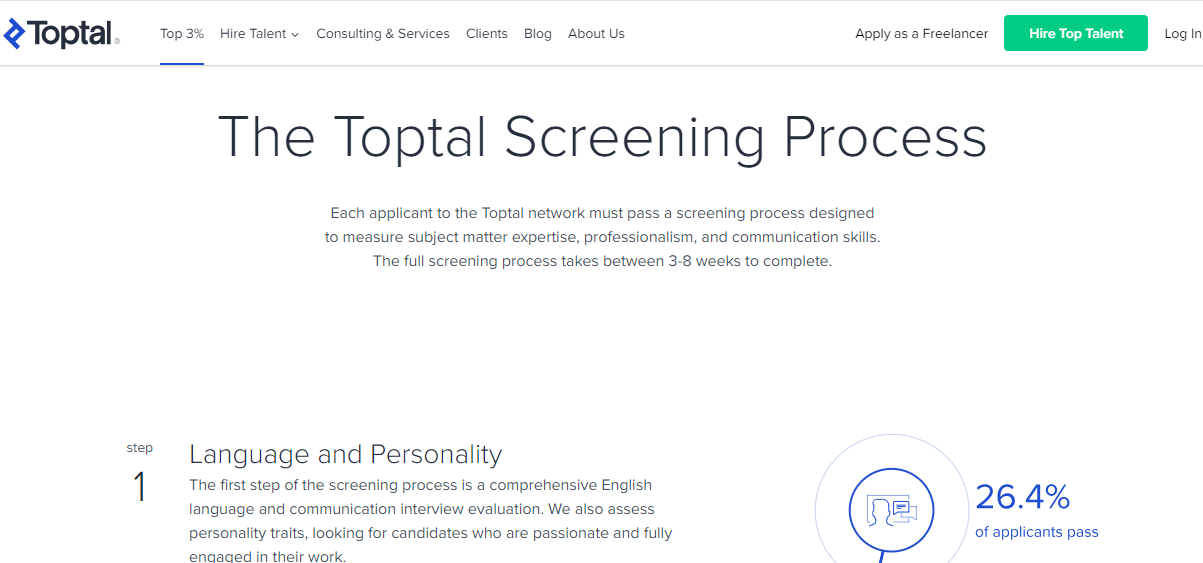Click the step 1 number label

point(139,487)
